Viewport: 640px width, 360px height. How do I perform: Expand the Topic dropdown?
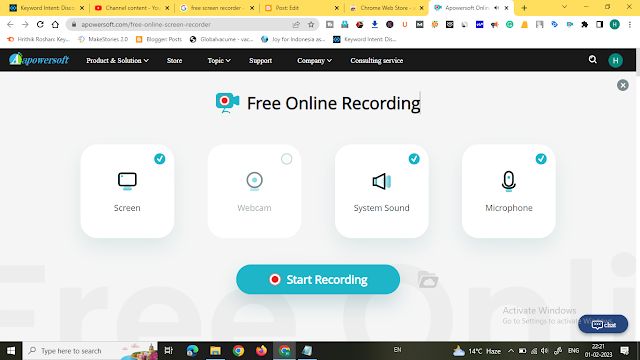219,60
